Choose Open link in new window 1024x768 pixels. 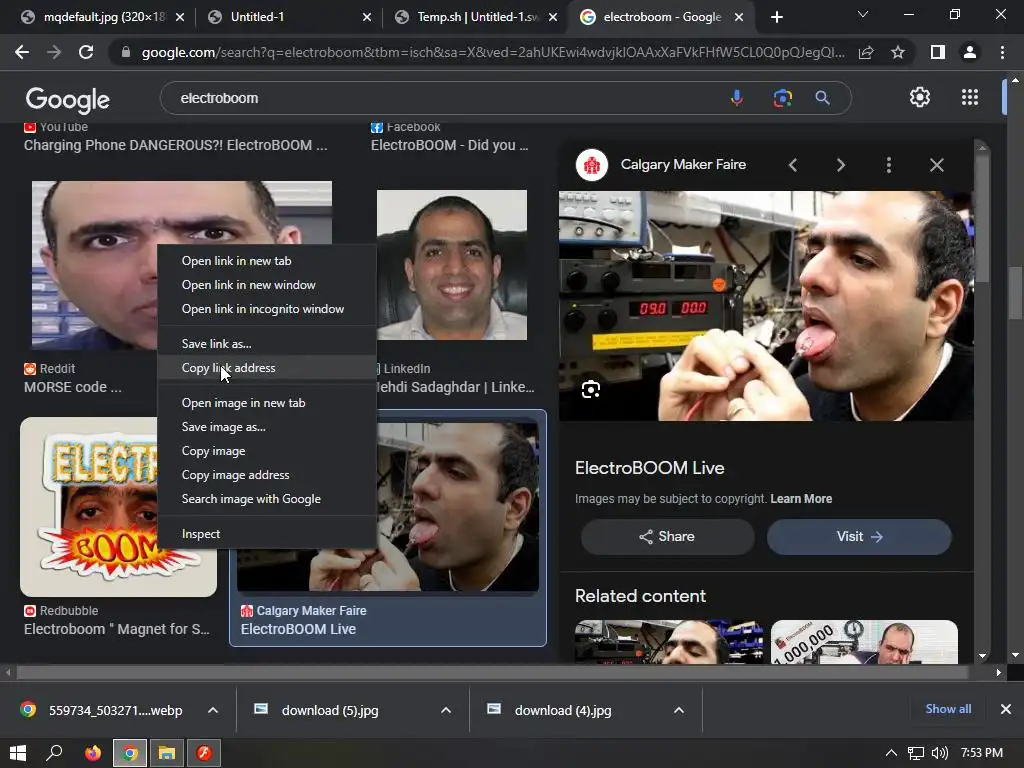(x=266, y=285)
